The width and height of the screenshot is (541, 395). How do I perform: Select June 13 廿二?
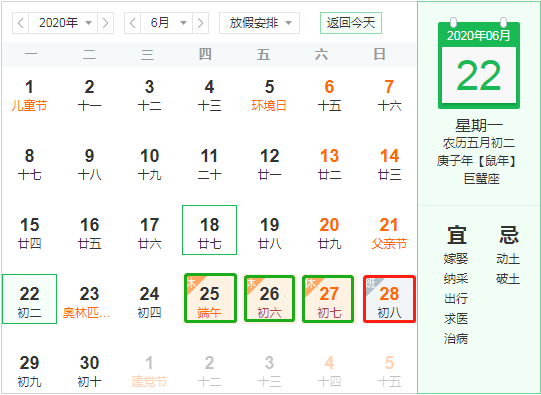329,164
